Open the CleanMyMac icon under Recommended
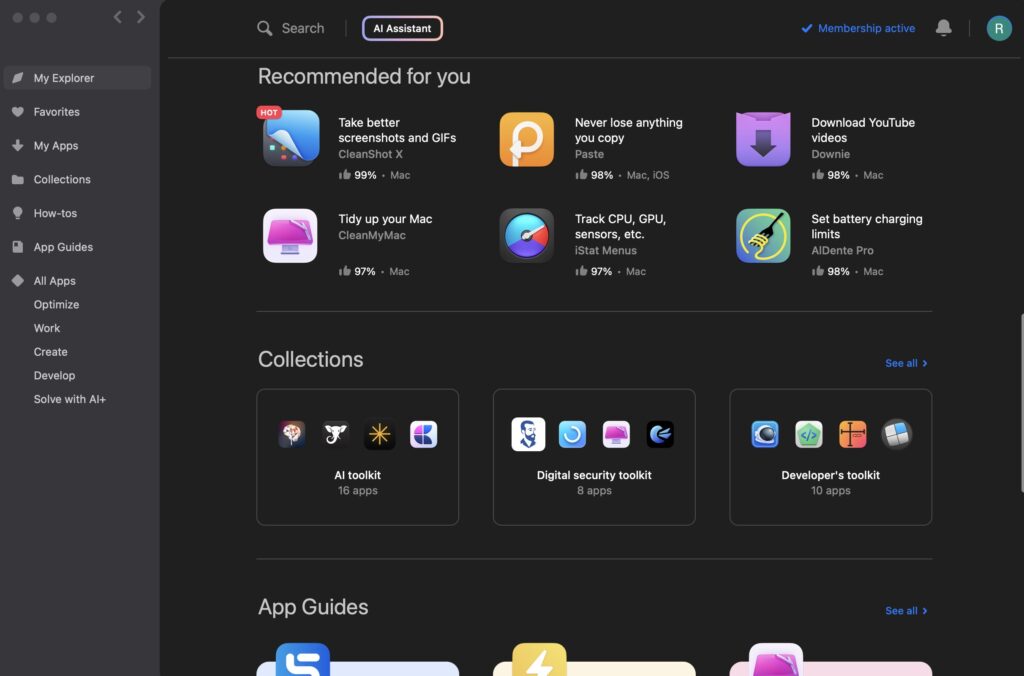Image resolution: width=1024 pixels, height=676 pixels. click(290, 235)
